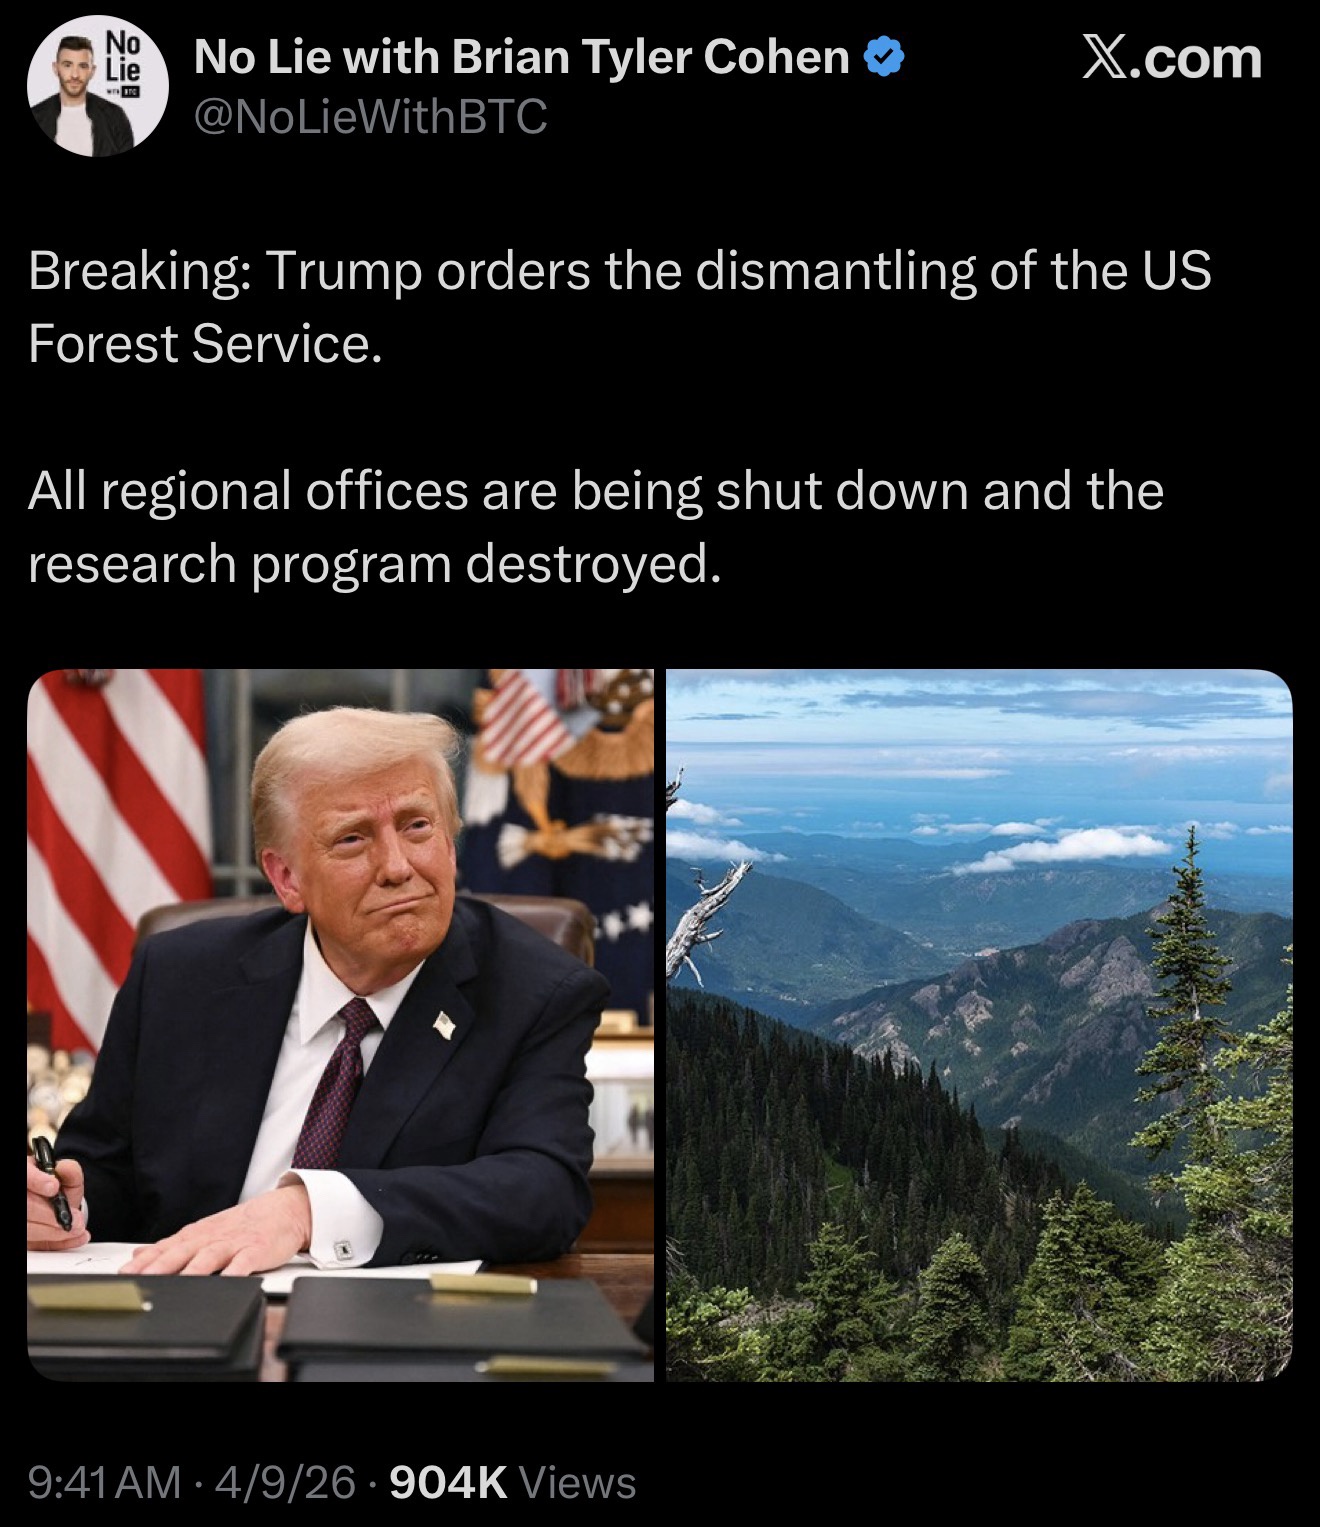Open Brian Tyler Cohen's profile avatar
1320x1527 pixels.
coord(96,90)
